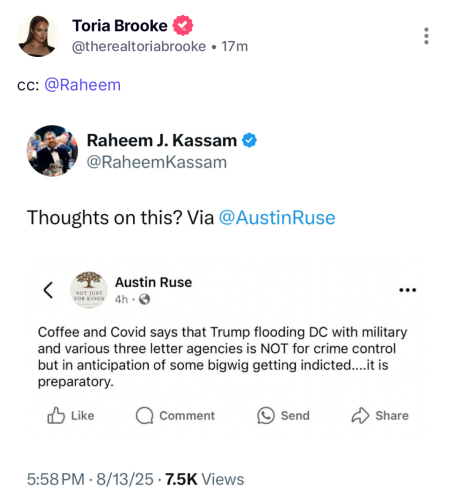The image size is (456, 500).
Task: Click Toria Brooke's red verified badge
Action: (182, 26)
